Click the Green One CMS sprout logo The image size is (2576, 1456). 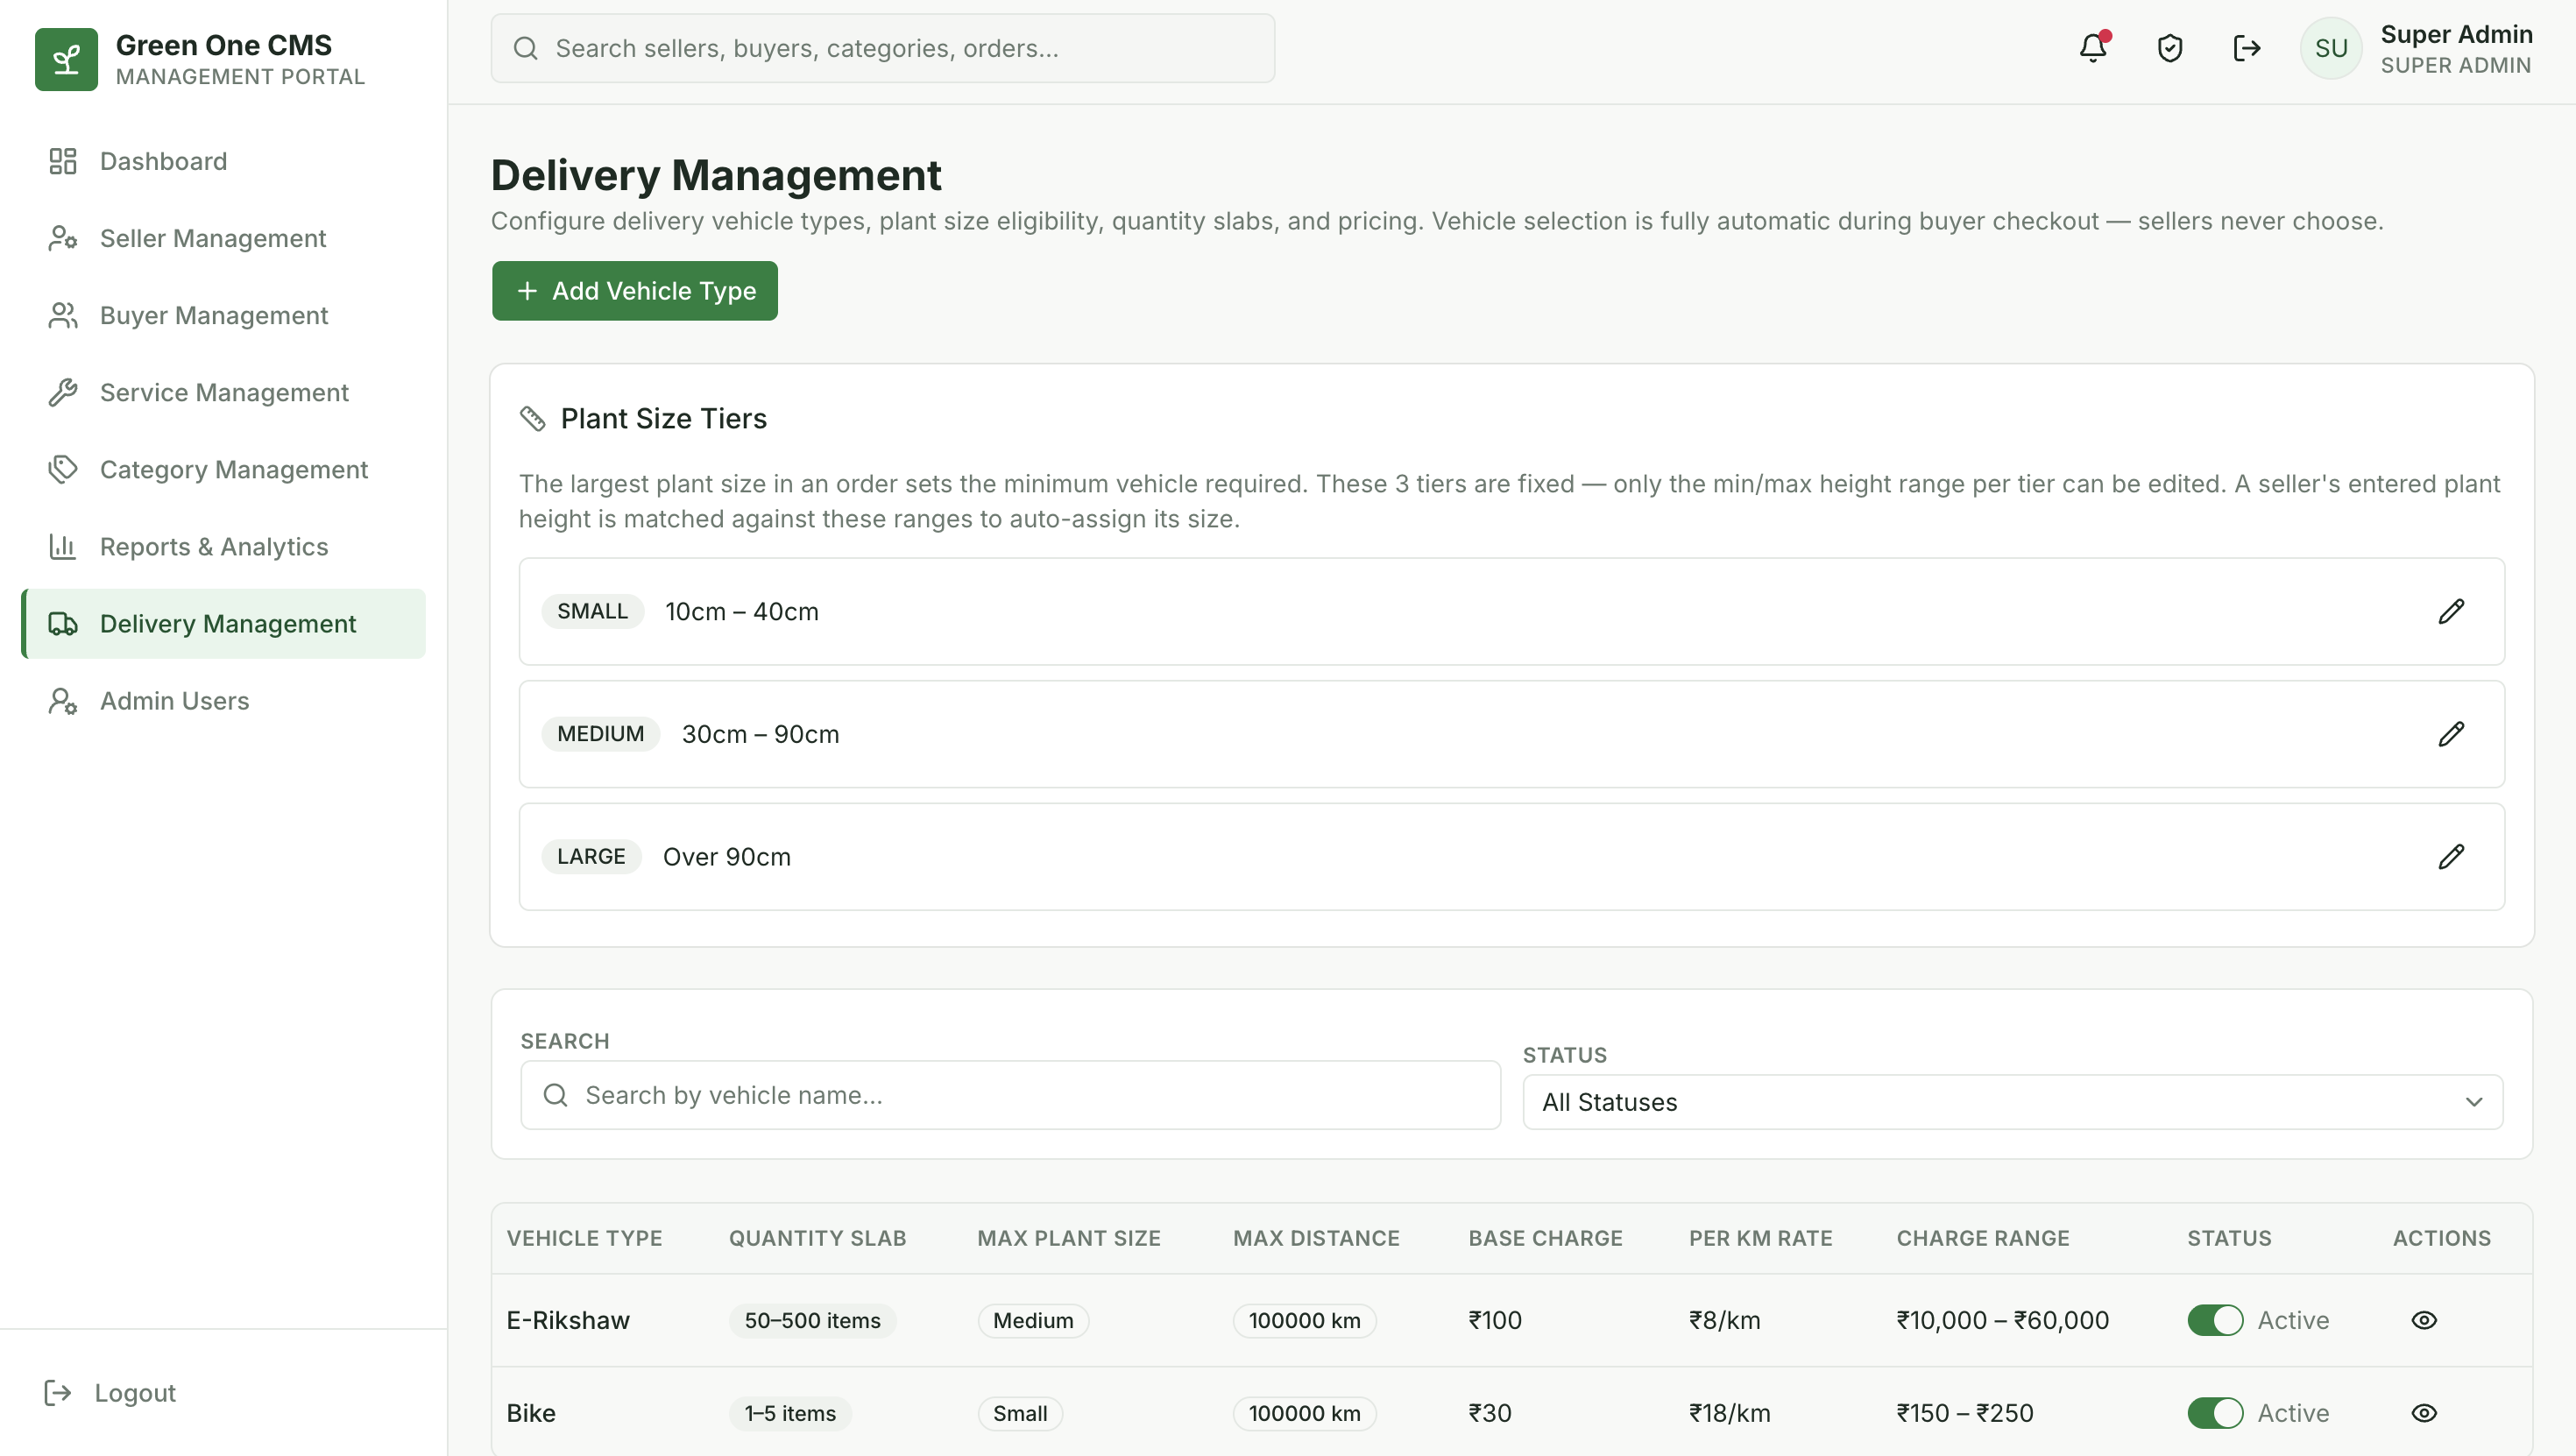coord(66,59)
